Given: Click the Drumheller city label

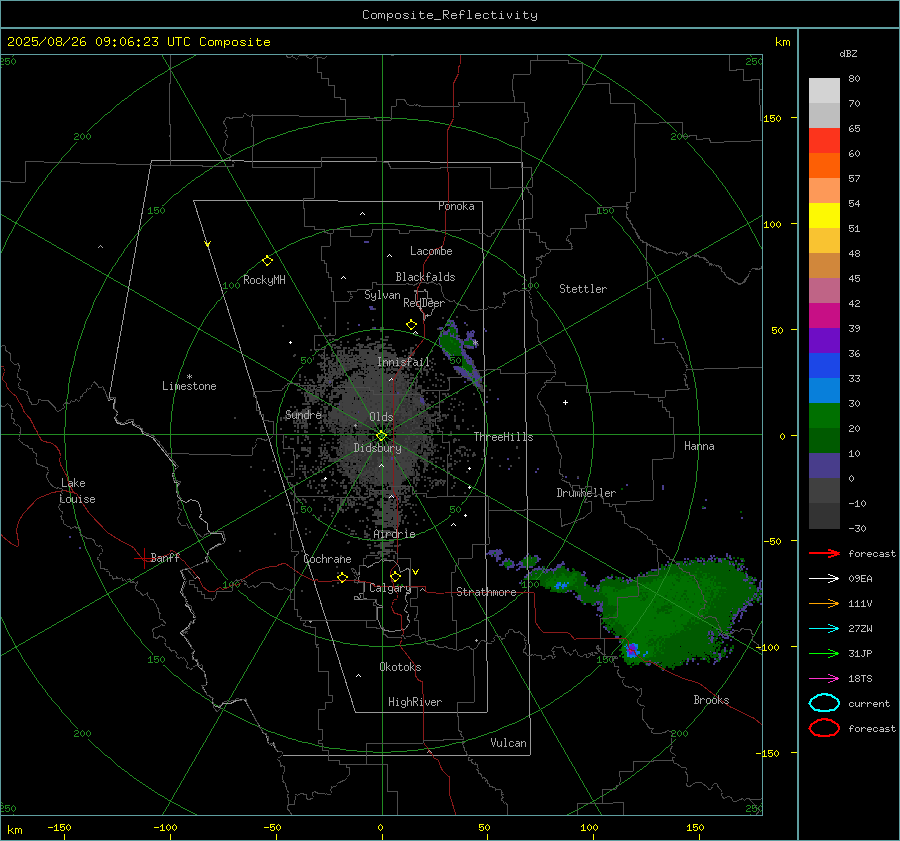Looking at the screenshot, I should 586,493.
